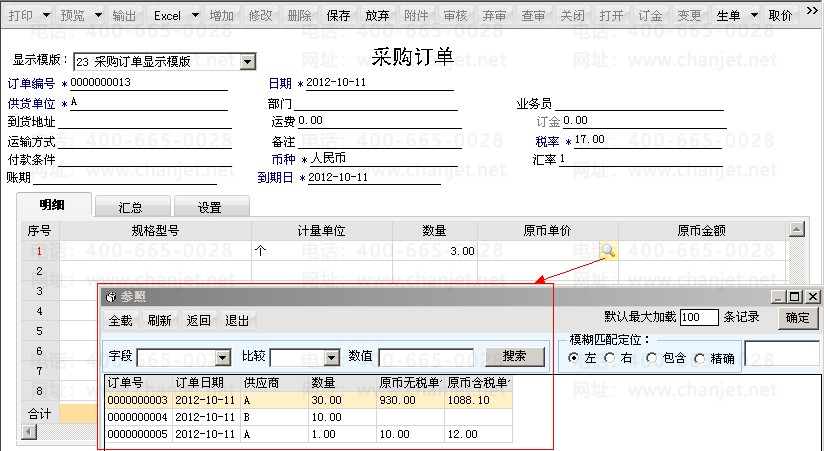The height and width of the screenshot is (451, 824).
Task: Select the 包含 match radio button
Action: coord(652,358)
